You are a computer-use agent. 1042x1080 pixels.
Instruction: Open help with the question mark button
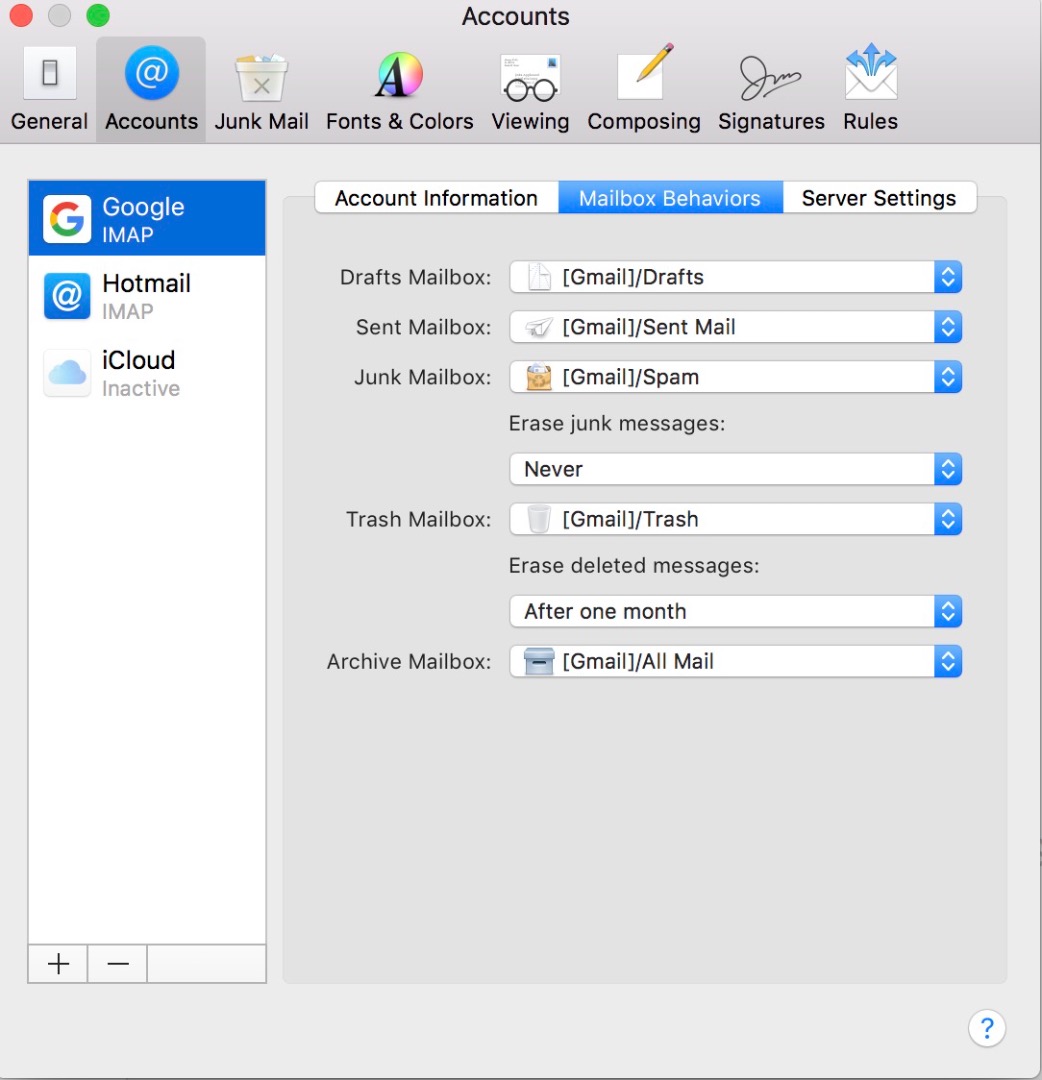987,1028
